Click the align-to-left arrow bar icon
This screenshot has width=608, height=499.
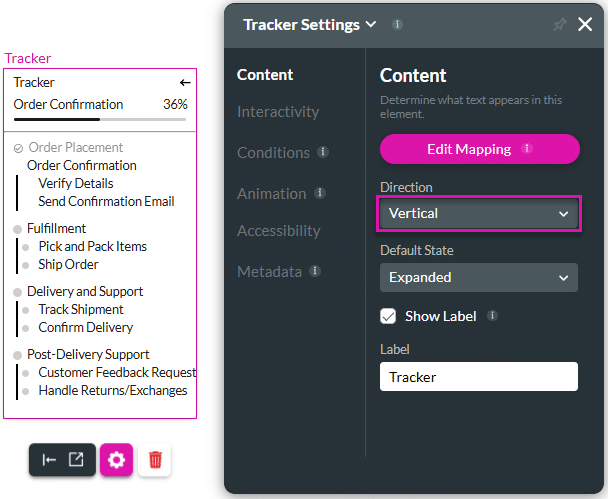pos(49,460)
